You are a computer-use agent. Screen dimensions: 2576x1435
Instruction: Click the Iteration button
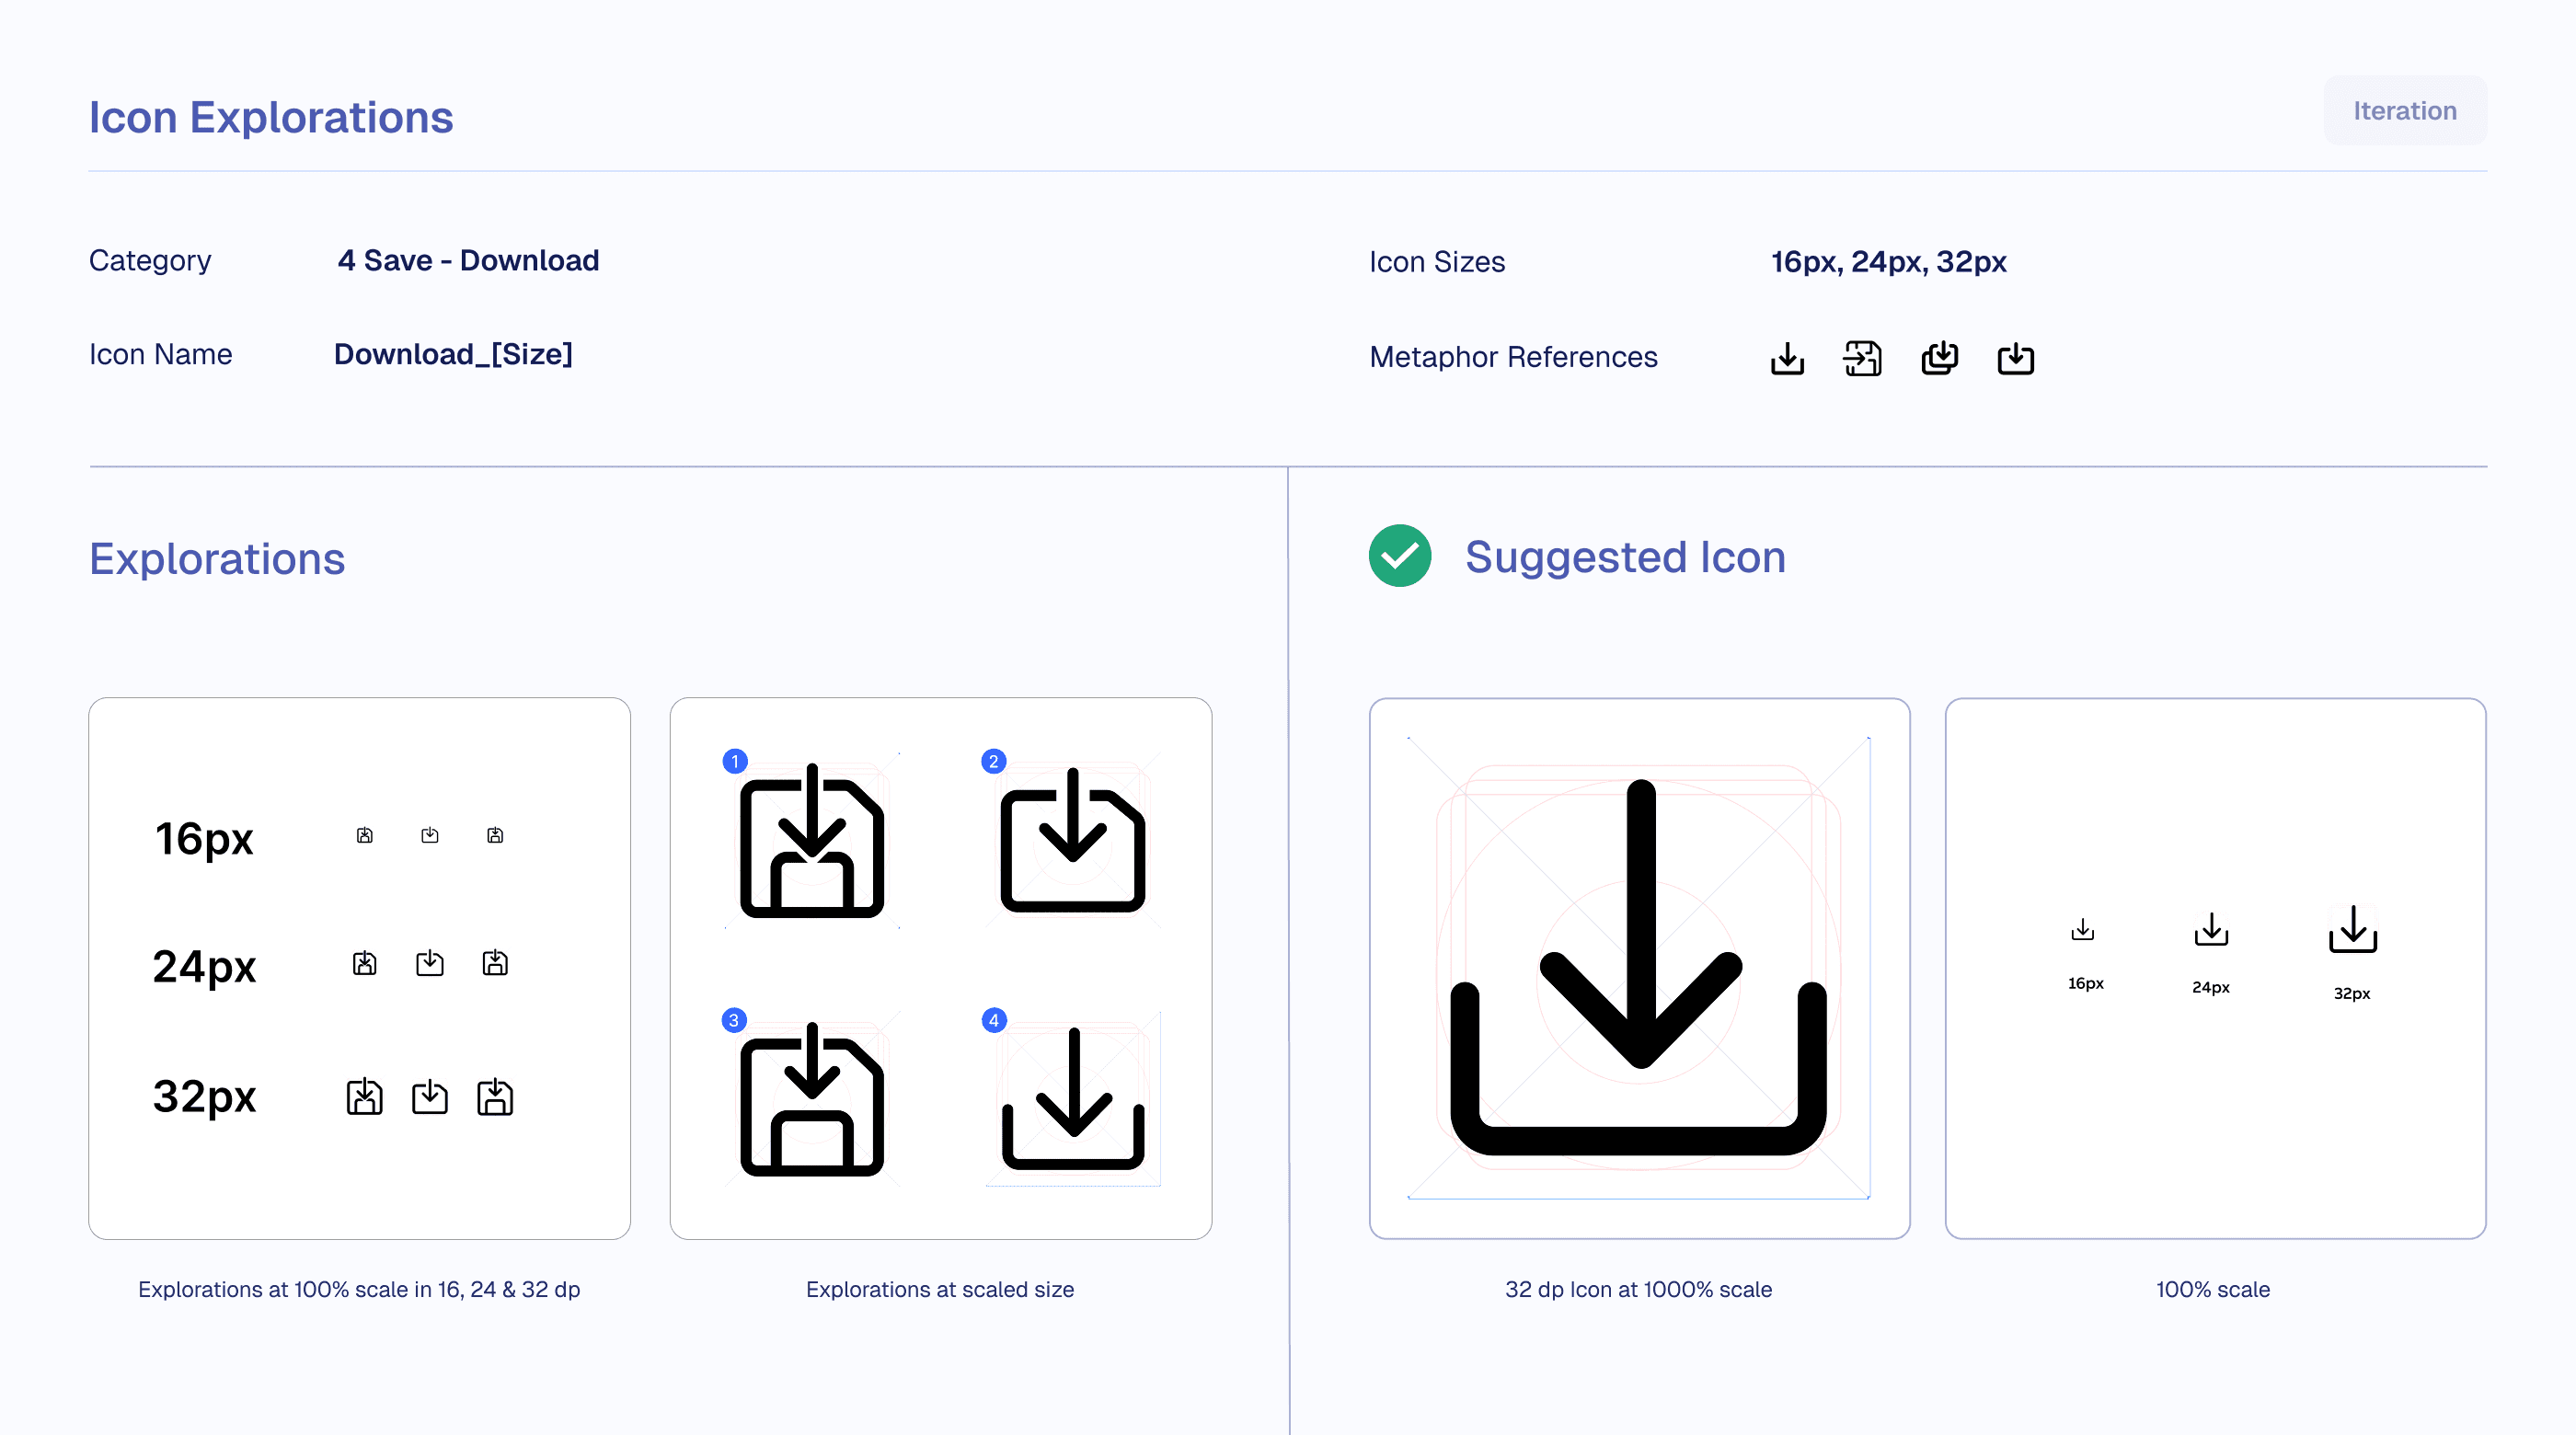[2404, 110]
